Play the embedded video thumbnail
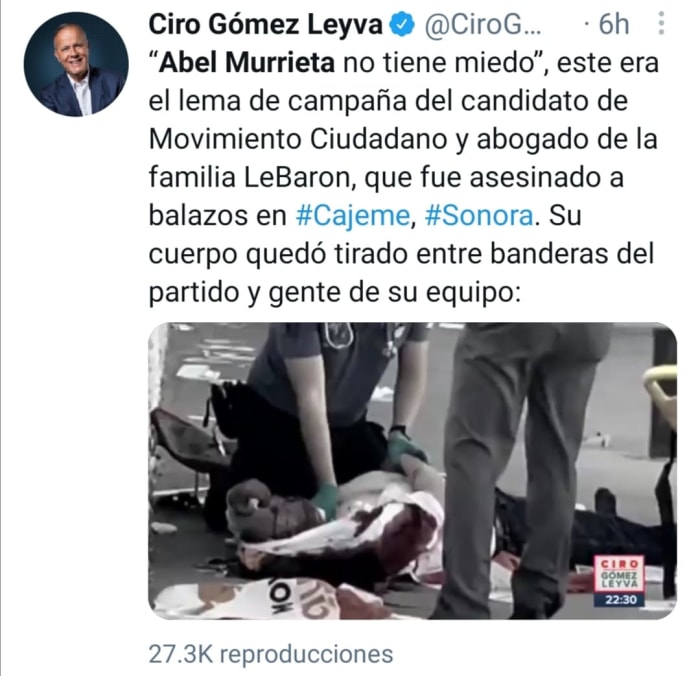Viewport: 700px width, 676px height. [412, 471]
